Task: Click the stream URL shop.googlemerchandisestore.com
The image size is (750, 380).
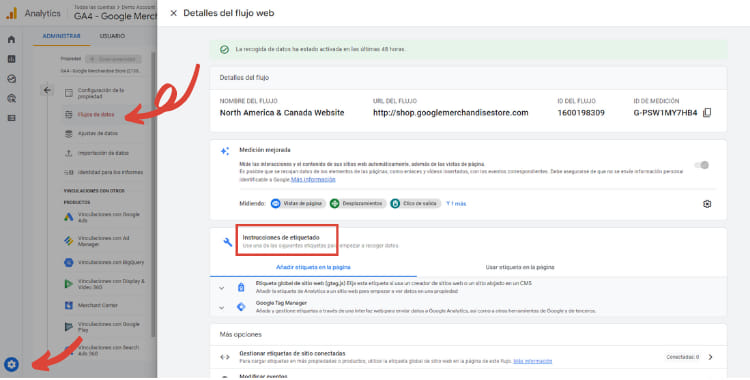Action: pyautogui.click(x=451, y=113)
